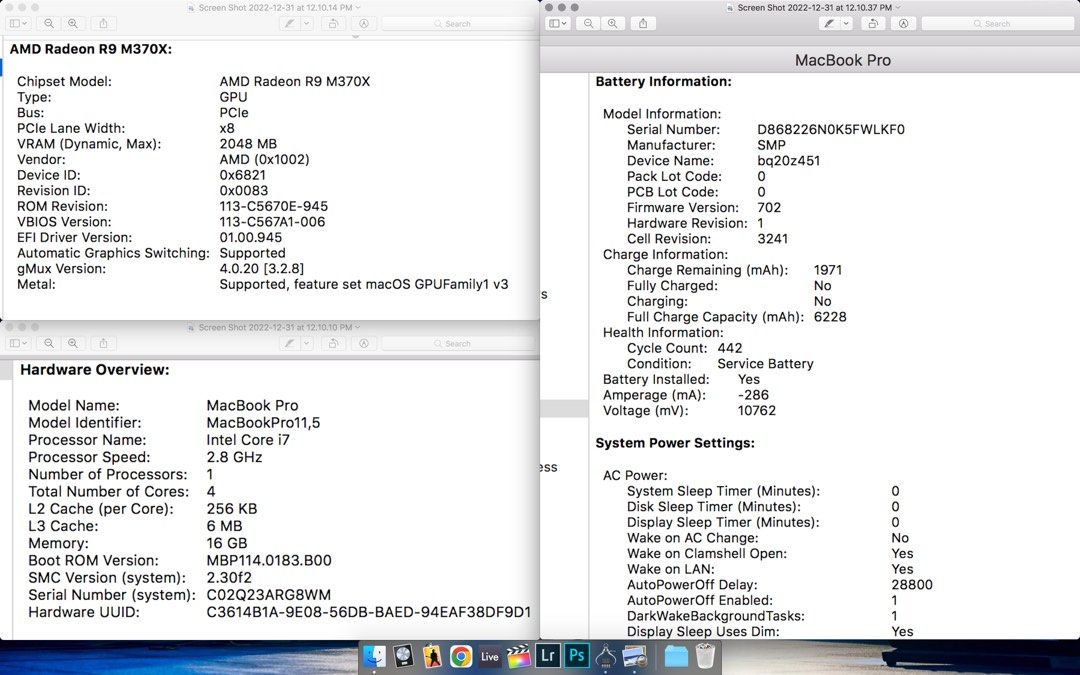Click the Charge Remaining value 1971

coord(828,270)
